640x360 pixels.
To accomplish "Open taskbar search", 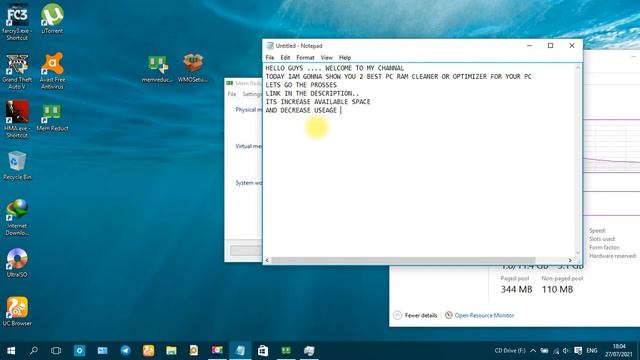I will tap(34, 351).
